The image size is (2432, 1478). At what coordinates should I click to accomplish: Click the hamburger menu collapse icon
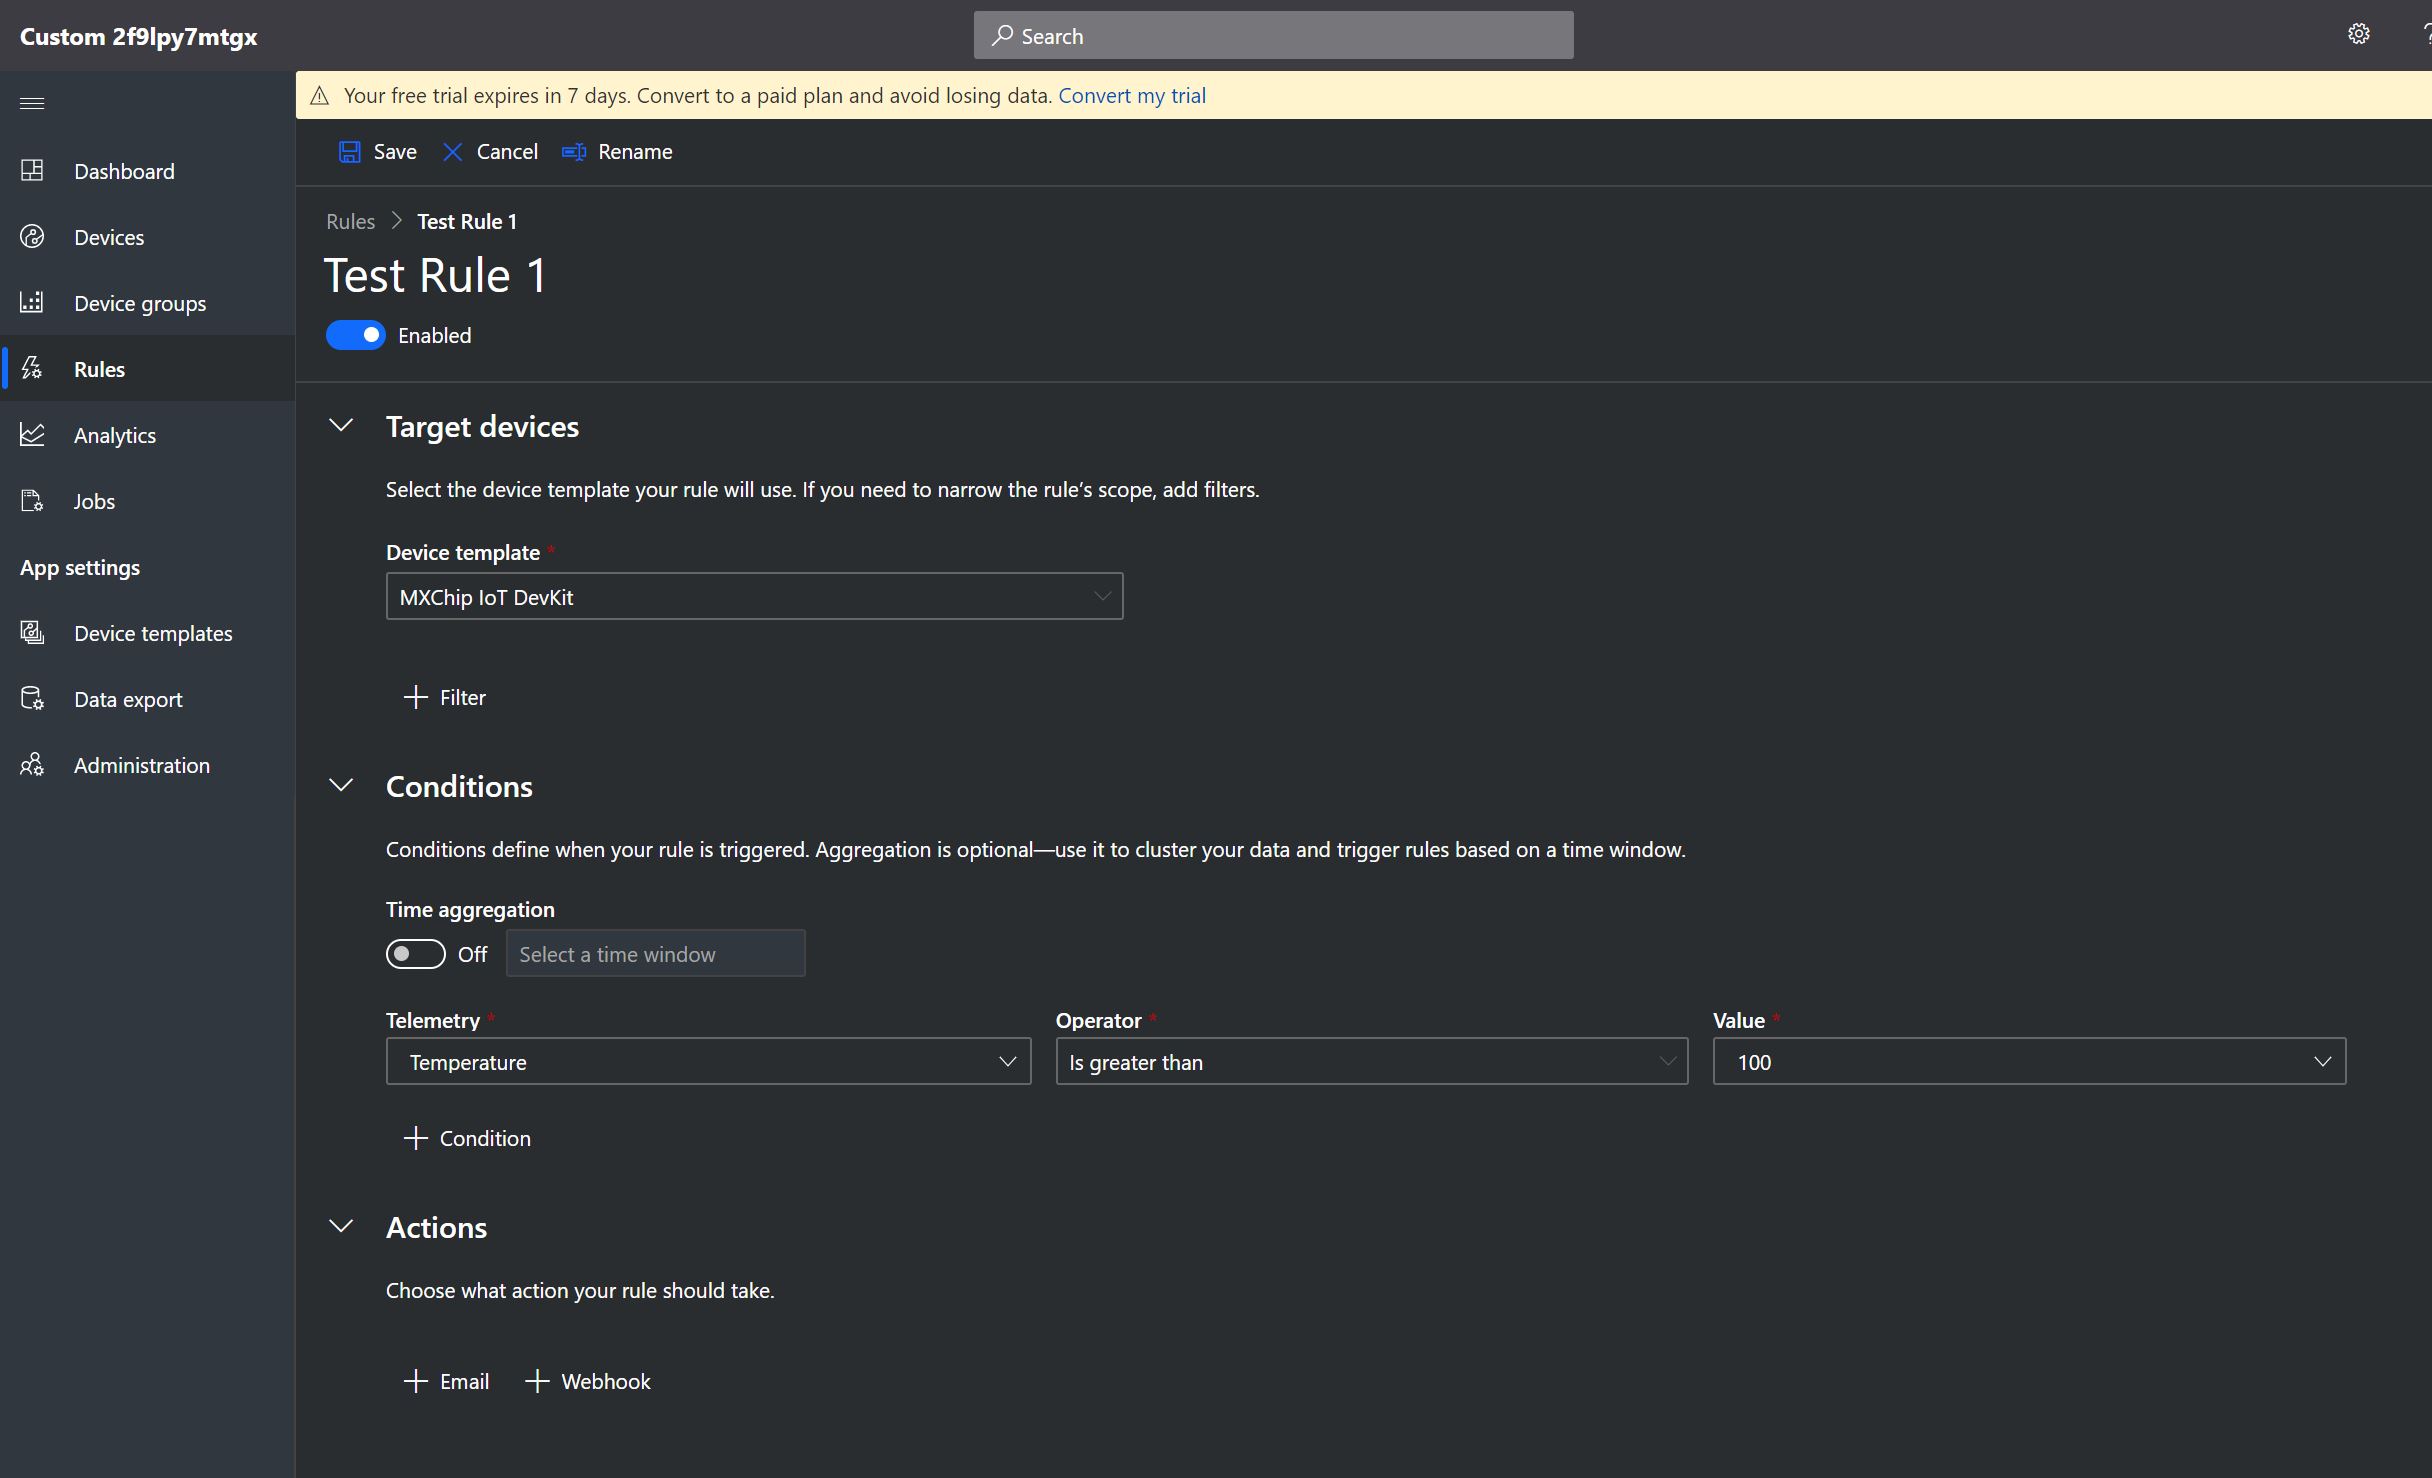32,104
